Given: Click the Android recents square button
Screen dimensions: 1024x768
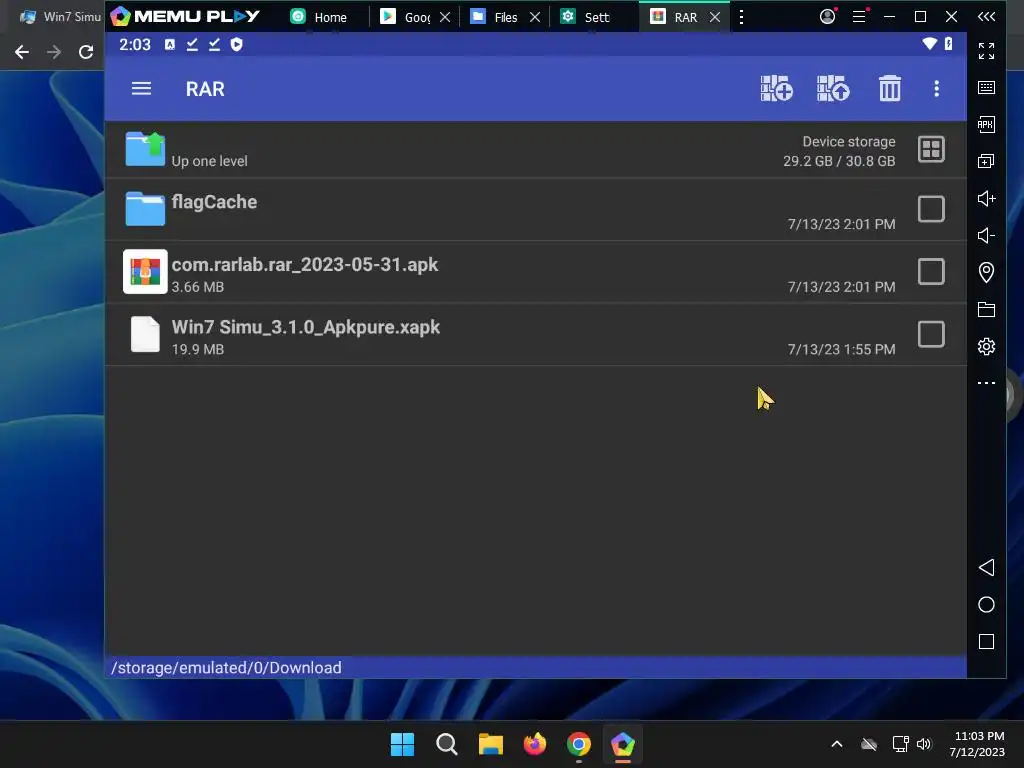Looking at the screenshot, I should 986,641.
